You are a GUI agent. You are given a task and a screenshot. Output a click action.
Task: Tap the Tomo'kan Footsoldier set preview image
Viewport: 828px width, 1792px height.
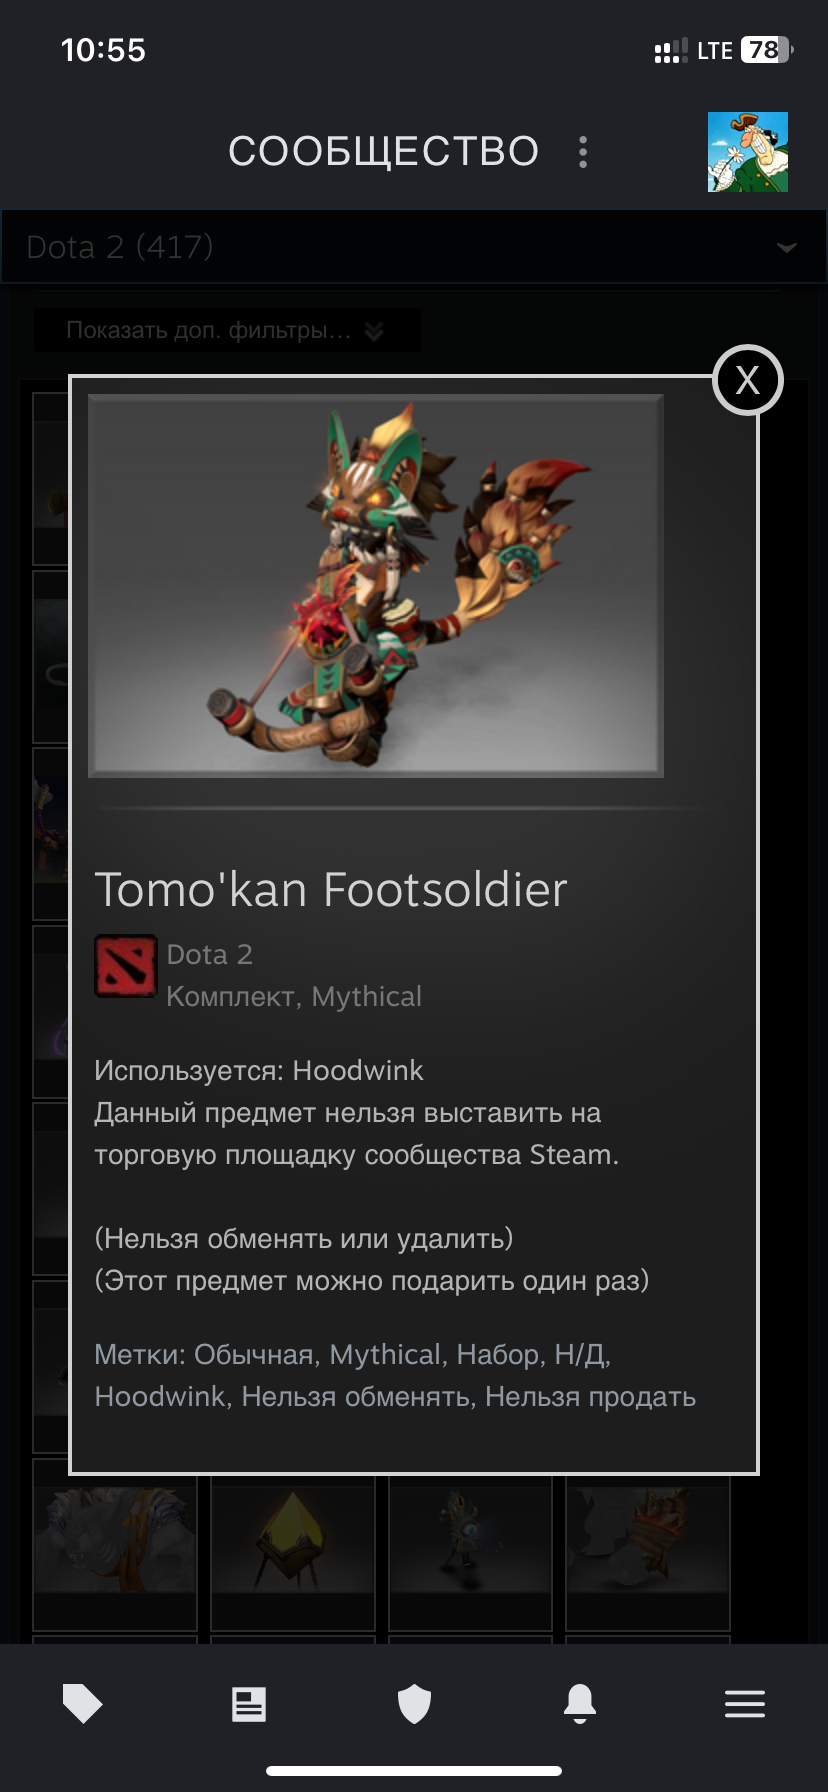pyautogui.click(x=376, y=586)
